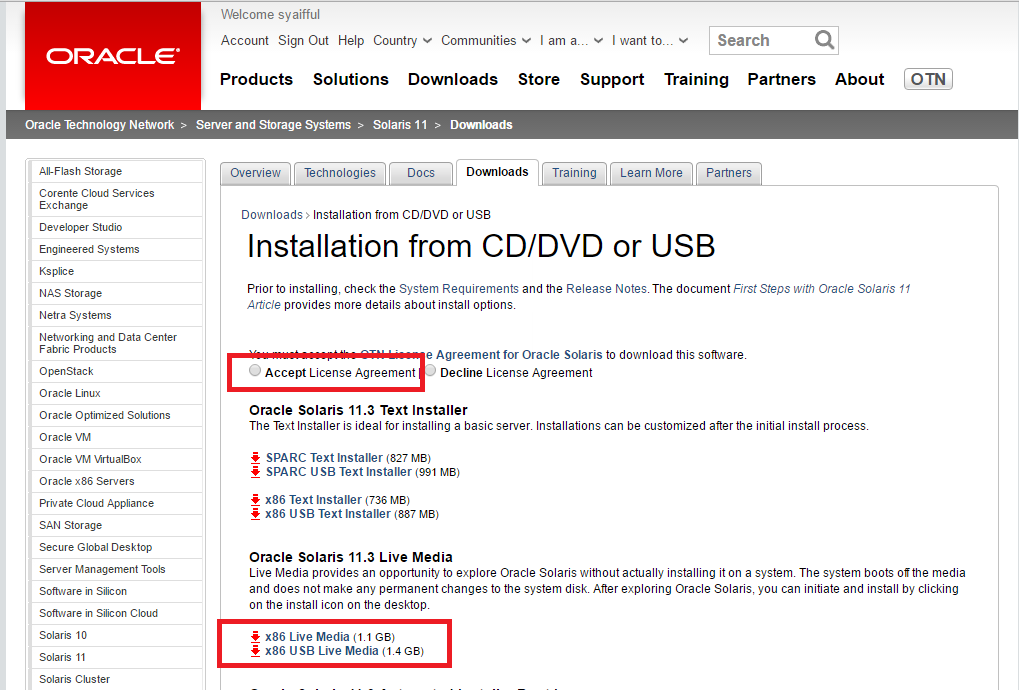Open Oracle VM VirtualBox in sidebar
Viewport: 1019px width, 690px height.
(116, 459)
